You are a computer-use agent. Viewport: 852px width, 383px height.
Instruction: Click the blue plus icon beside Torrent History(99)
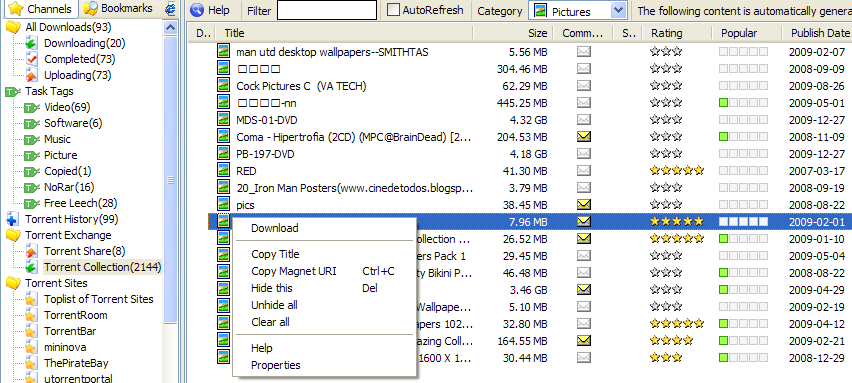click(x=12, y=219)
